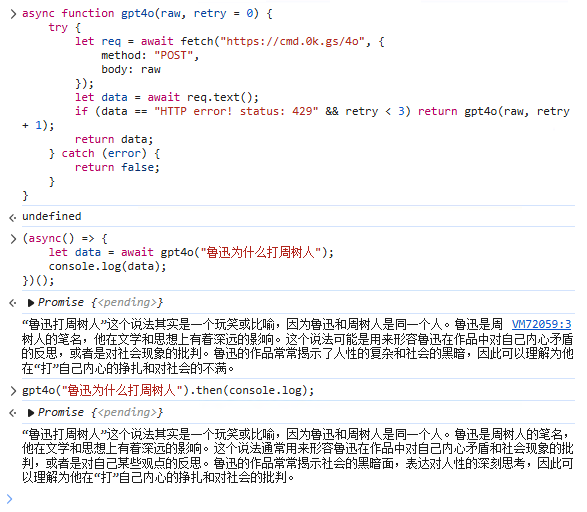Viewport: 587px width, 512px height.
Task: Click the 'undefined' return value text
Action: click(52, 216)
